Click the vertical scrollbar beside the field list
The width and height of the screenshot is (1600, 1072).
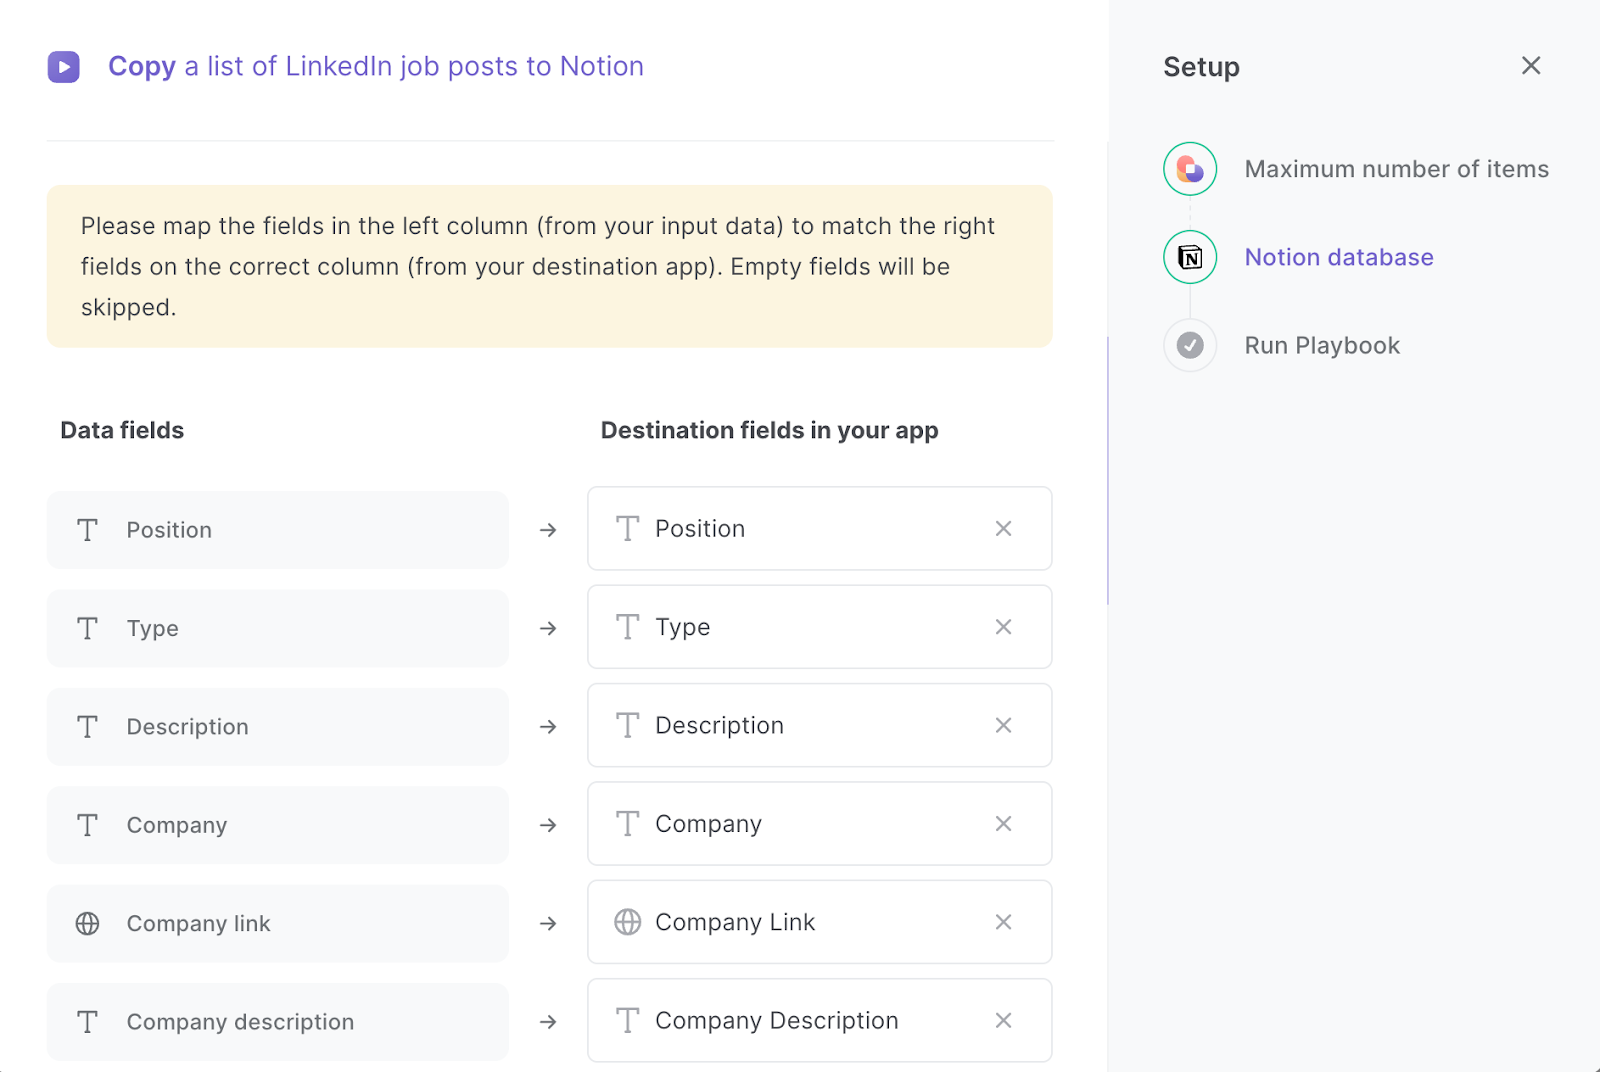pyautogui.click(x=1108, y=470)
